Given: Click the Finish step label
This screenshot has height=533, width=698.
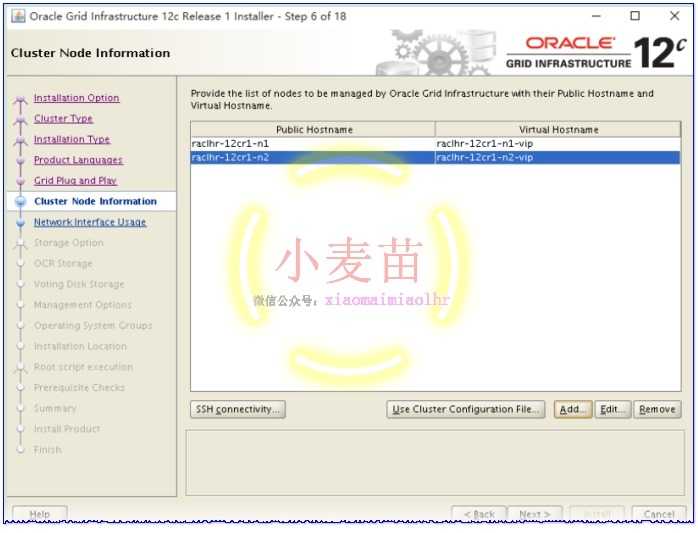Looking at the screenshot, I should pos(48,450).
